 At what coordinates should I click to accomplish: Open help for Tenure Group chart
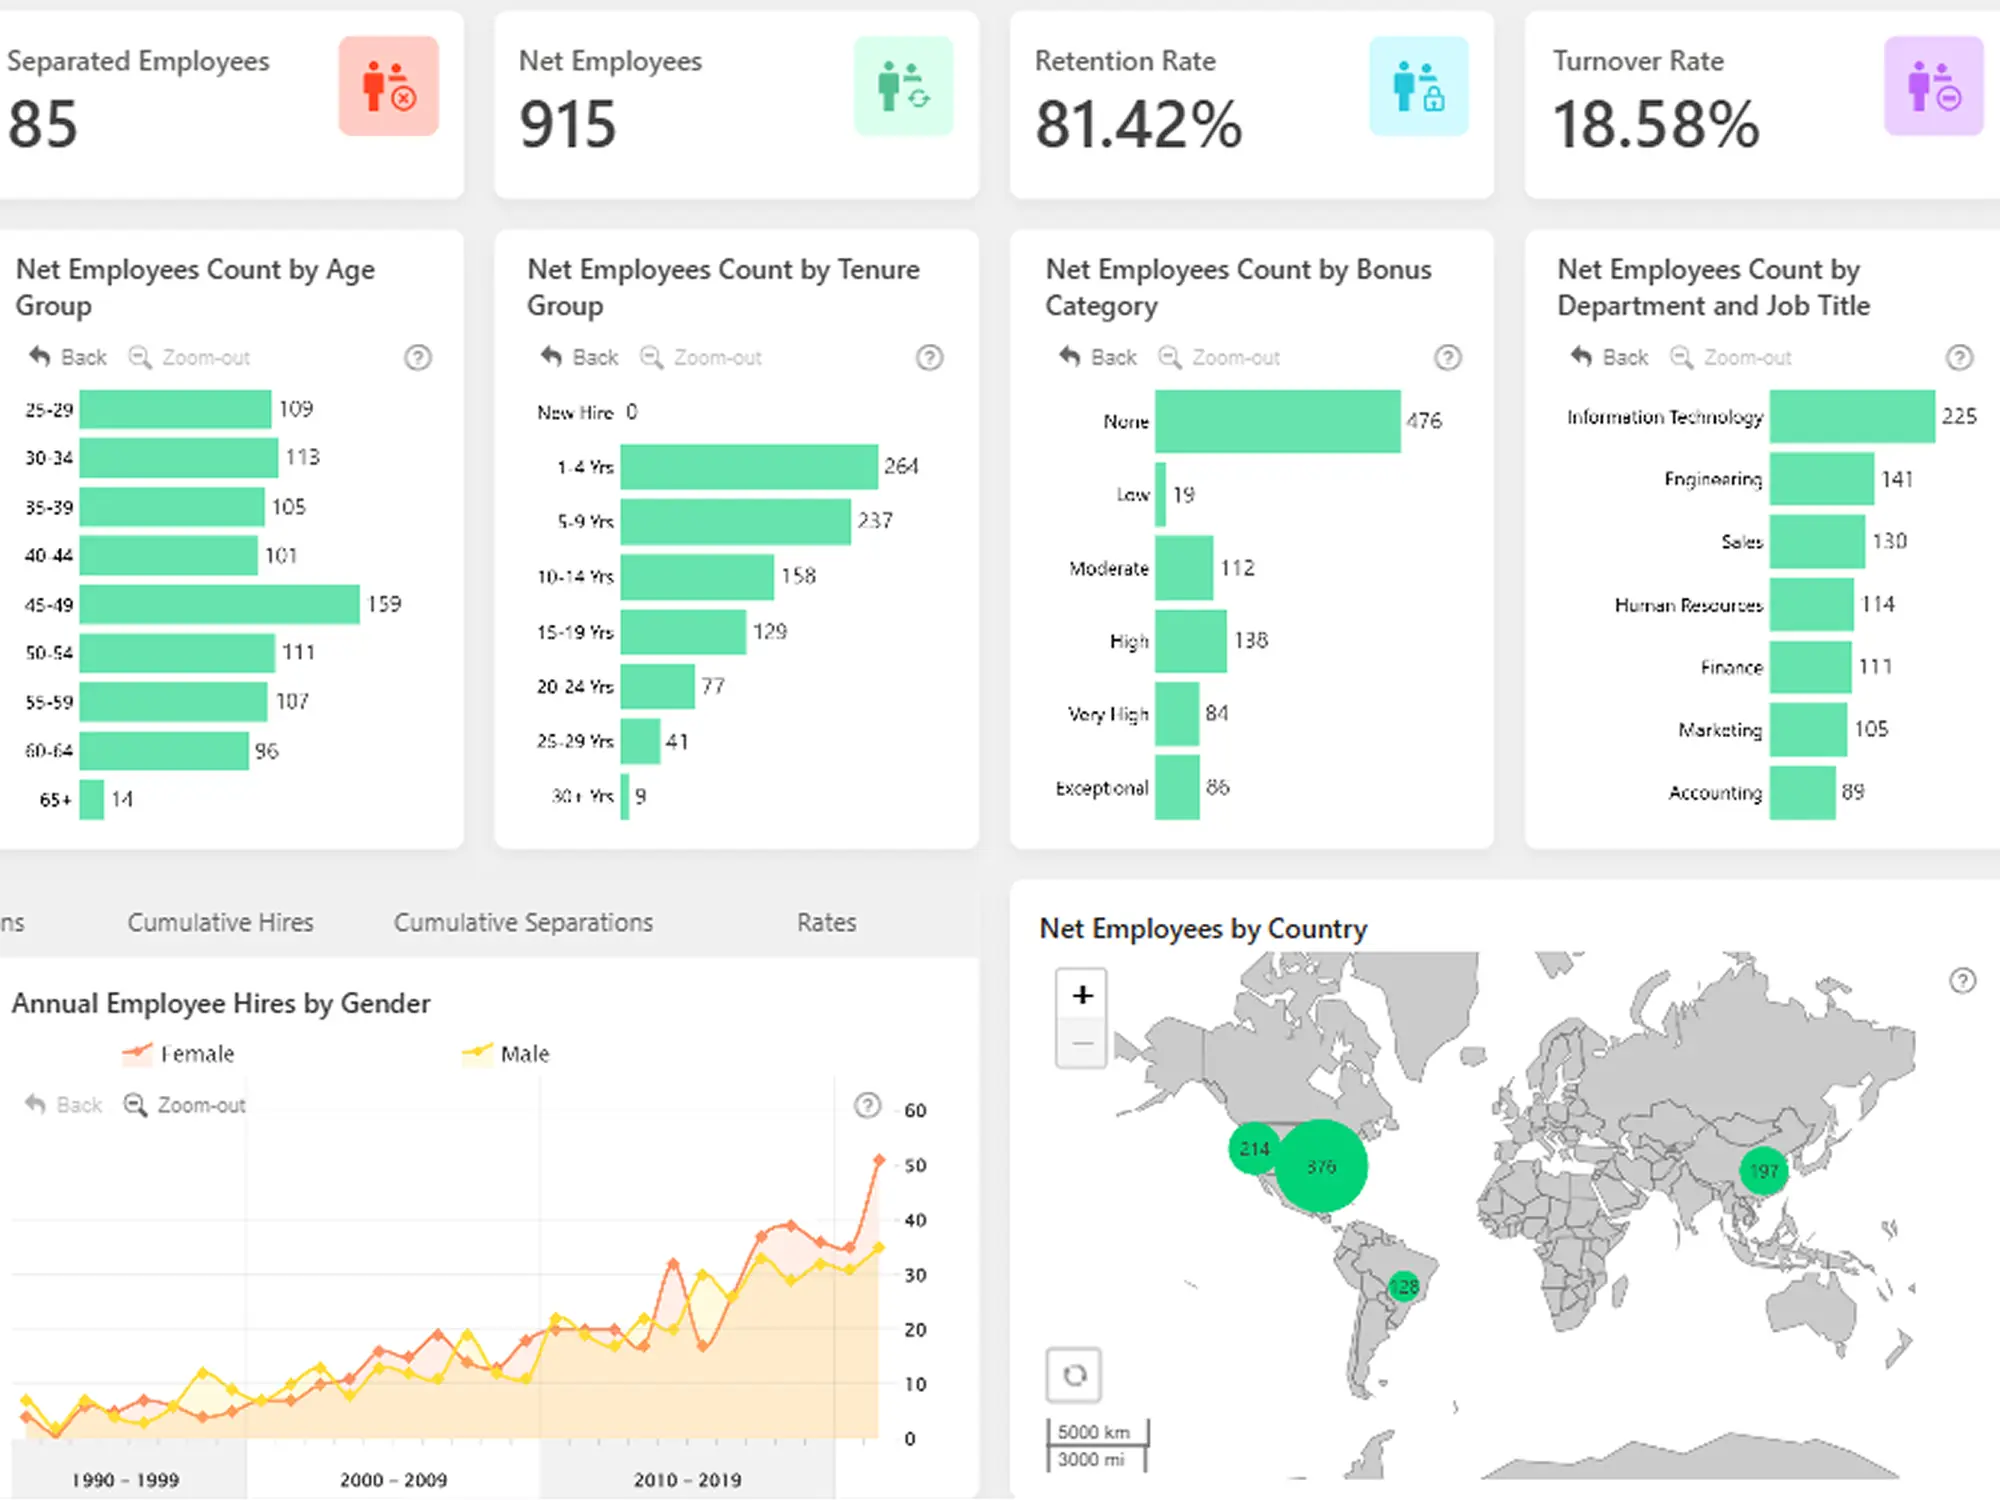tap(930, 358)
